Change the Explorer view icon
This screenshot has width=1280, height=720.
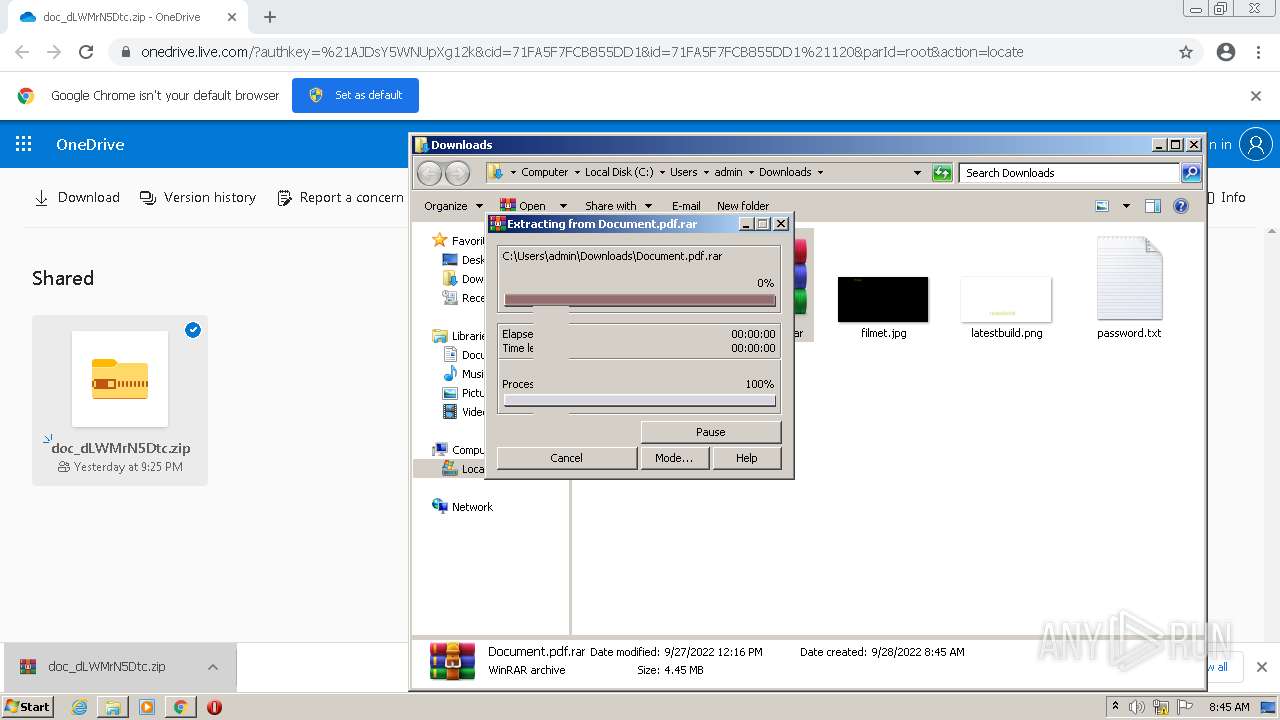(1102, 206)
